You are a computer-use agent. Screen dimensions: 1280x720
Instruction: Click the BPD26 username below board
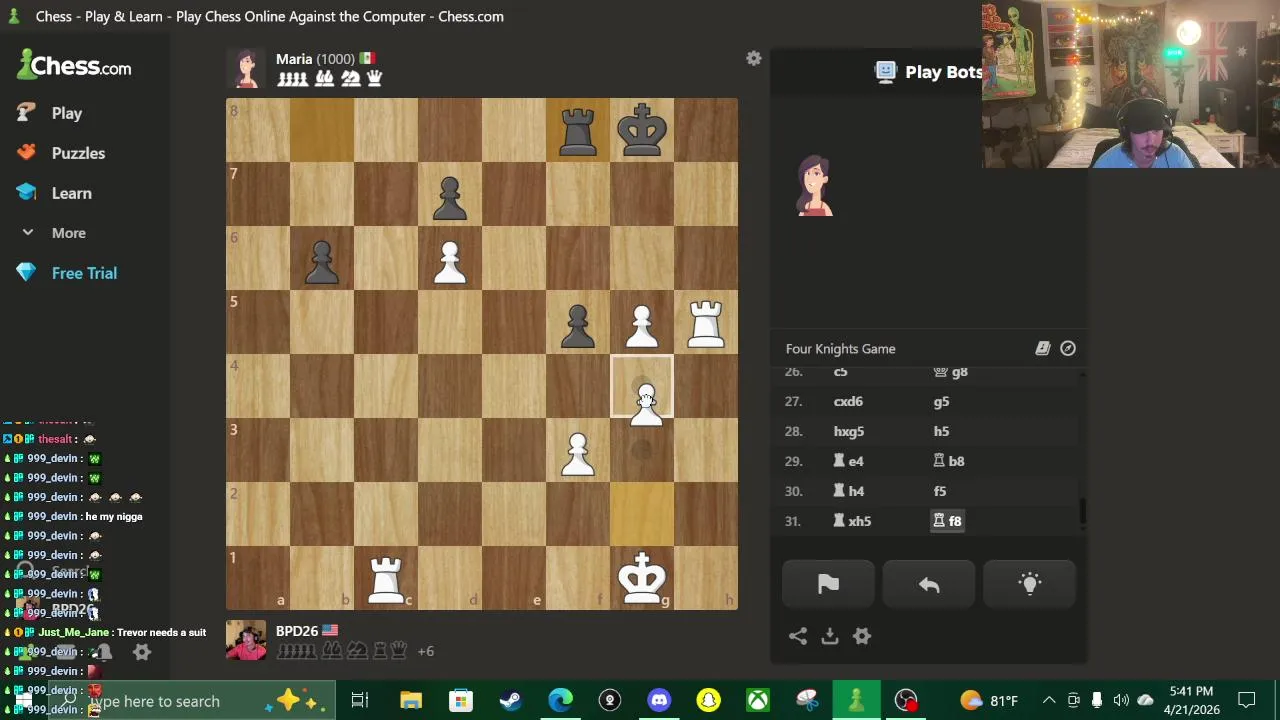tap(297, 631)
